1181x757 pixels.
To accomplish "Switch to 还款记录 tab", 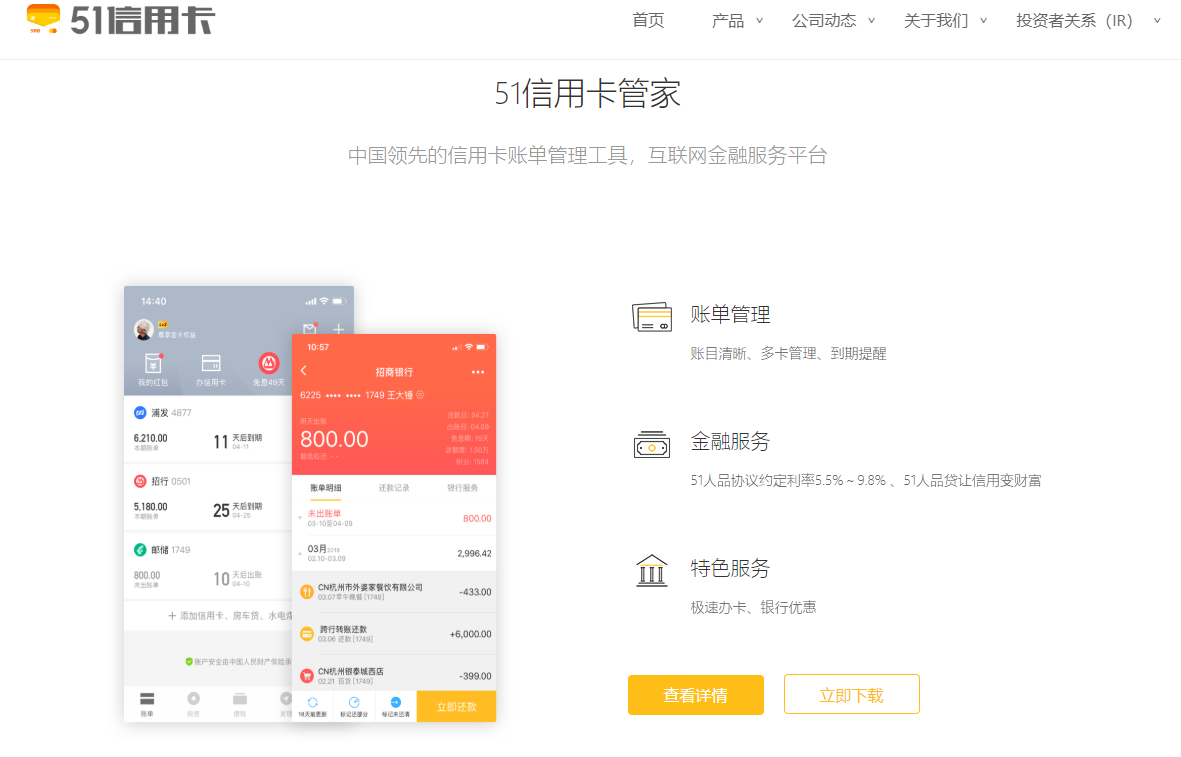I will 394,488.
